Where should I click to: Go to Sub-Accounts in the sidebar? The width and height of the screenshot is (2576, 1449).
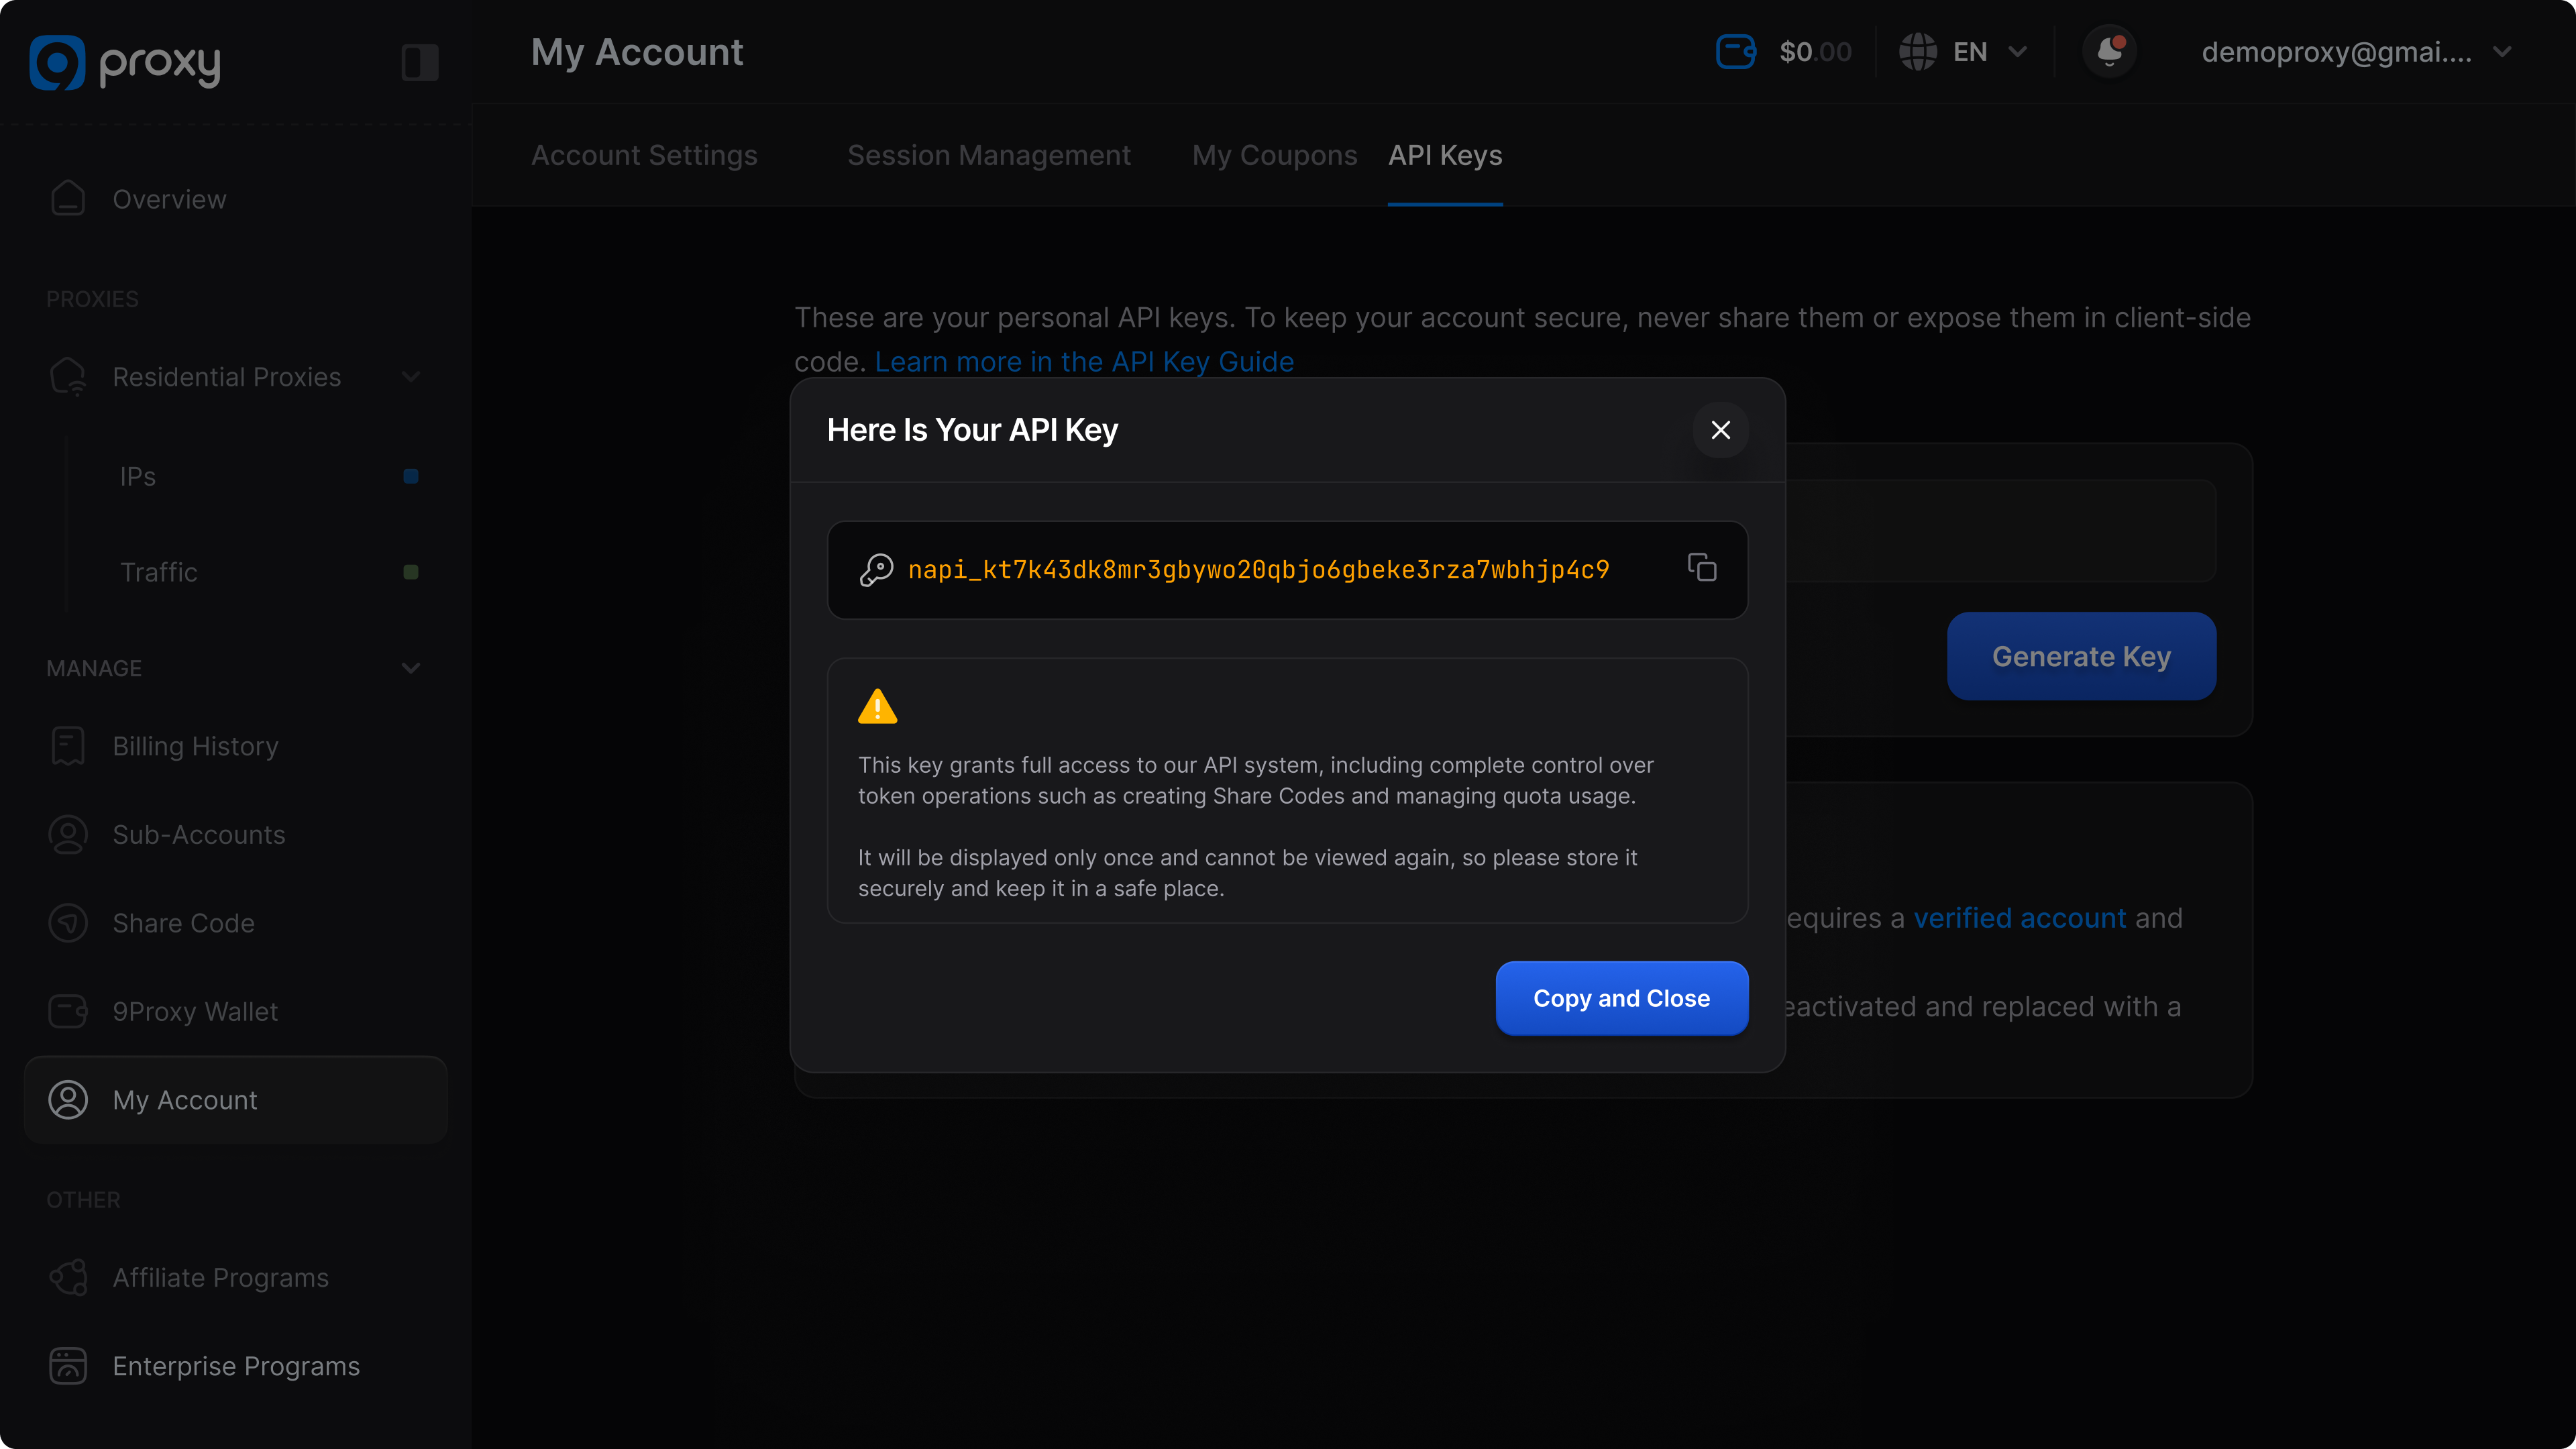198,834
